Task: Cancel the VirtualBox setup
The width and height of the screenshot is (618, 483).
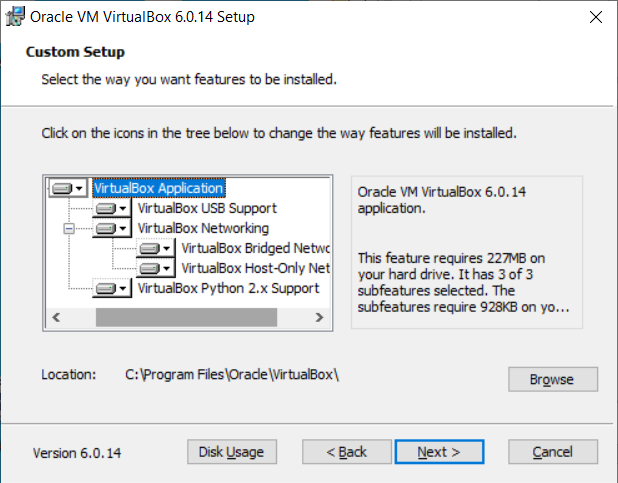Action: pyautogui.click(x=552, y=452)
